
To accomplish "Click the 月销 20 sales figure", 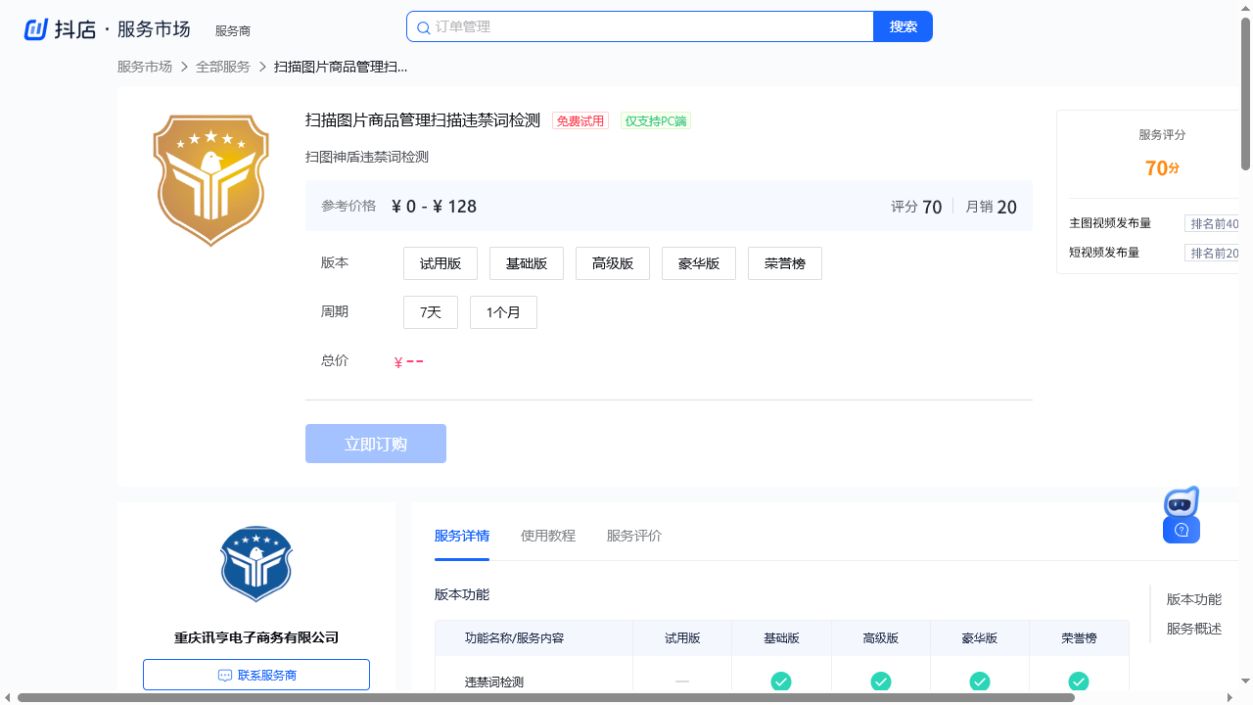I will click(991, 207).
